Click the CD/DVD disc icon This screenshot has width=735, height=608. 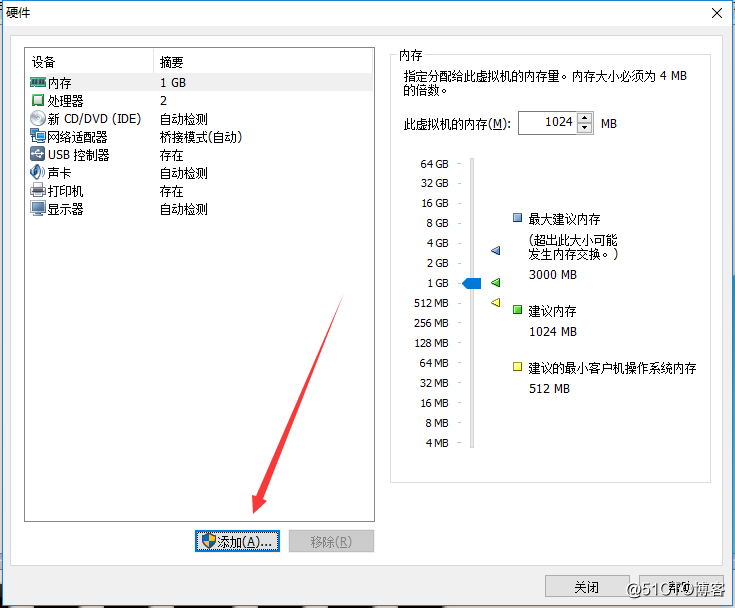[x=38, y=118]
